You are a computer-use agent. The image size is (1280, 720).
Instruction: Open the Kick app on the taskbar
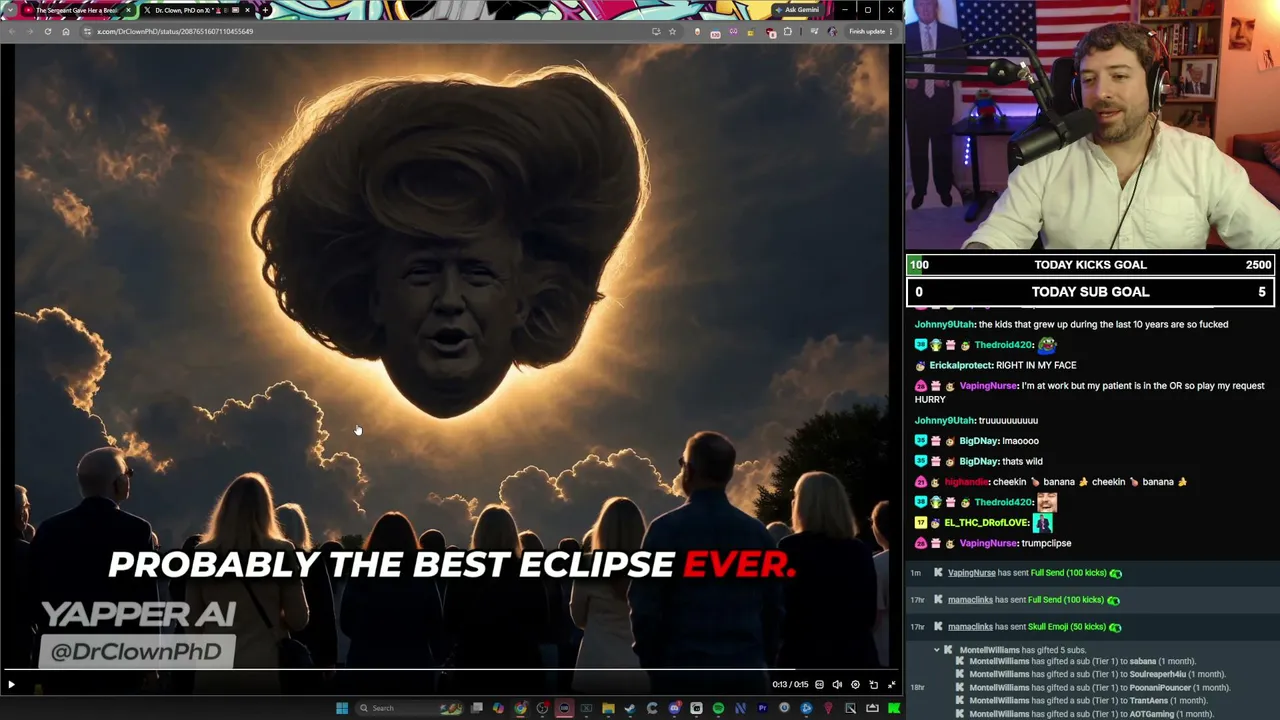(894, 708)
